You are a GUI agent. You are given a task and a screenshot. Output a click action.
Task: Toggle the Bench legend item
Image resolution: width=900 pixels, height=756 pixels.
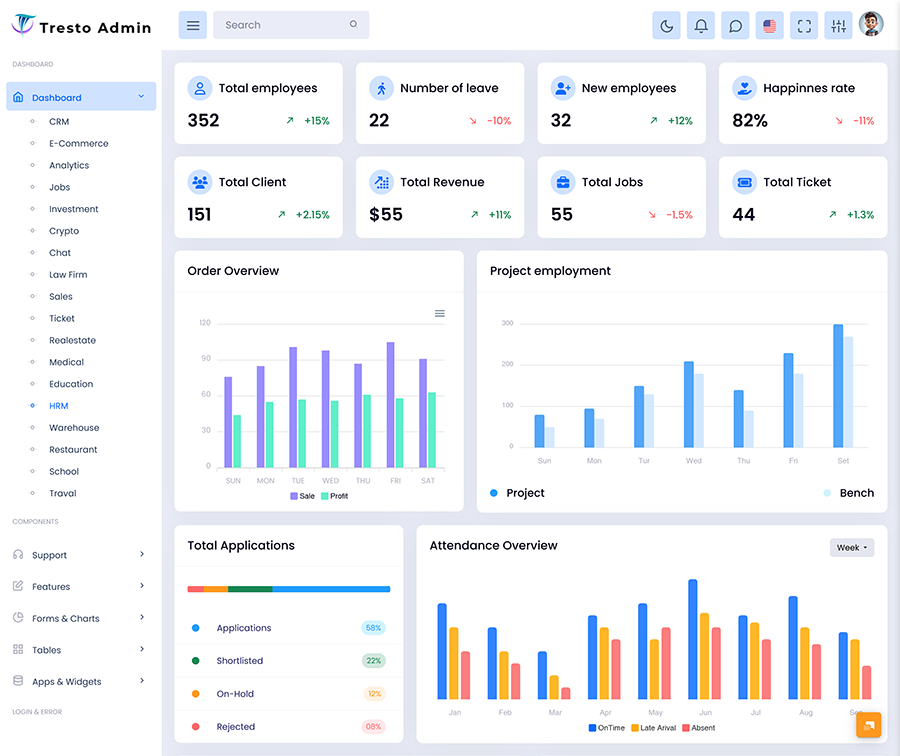tap(848, 493)
